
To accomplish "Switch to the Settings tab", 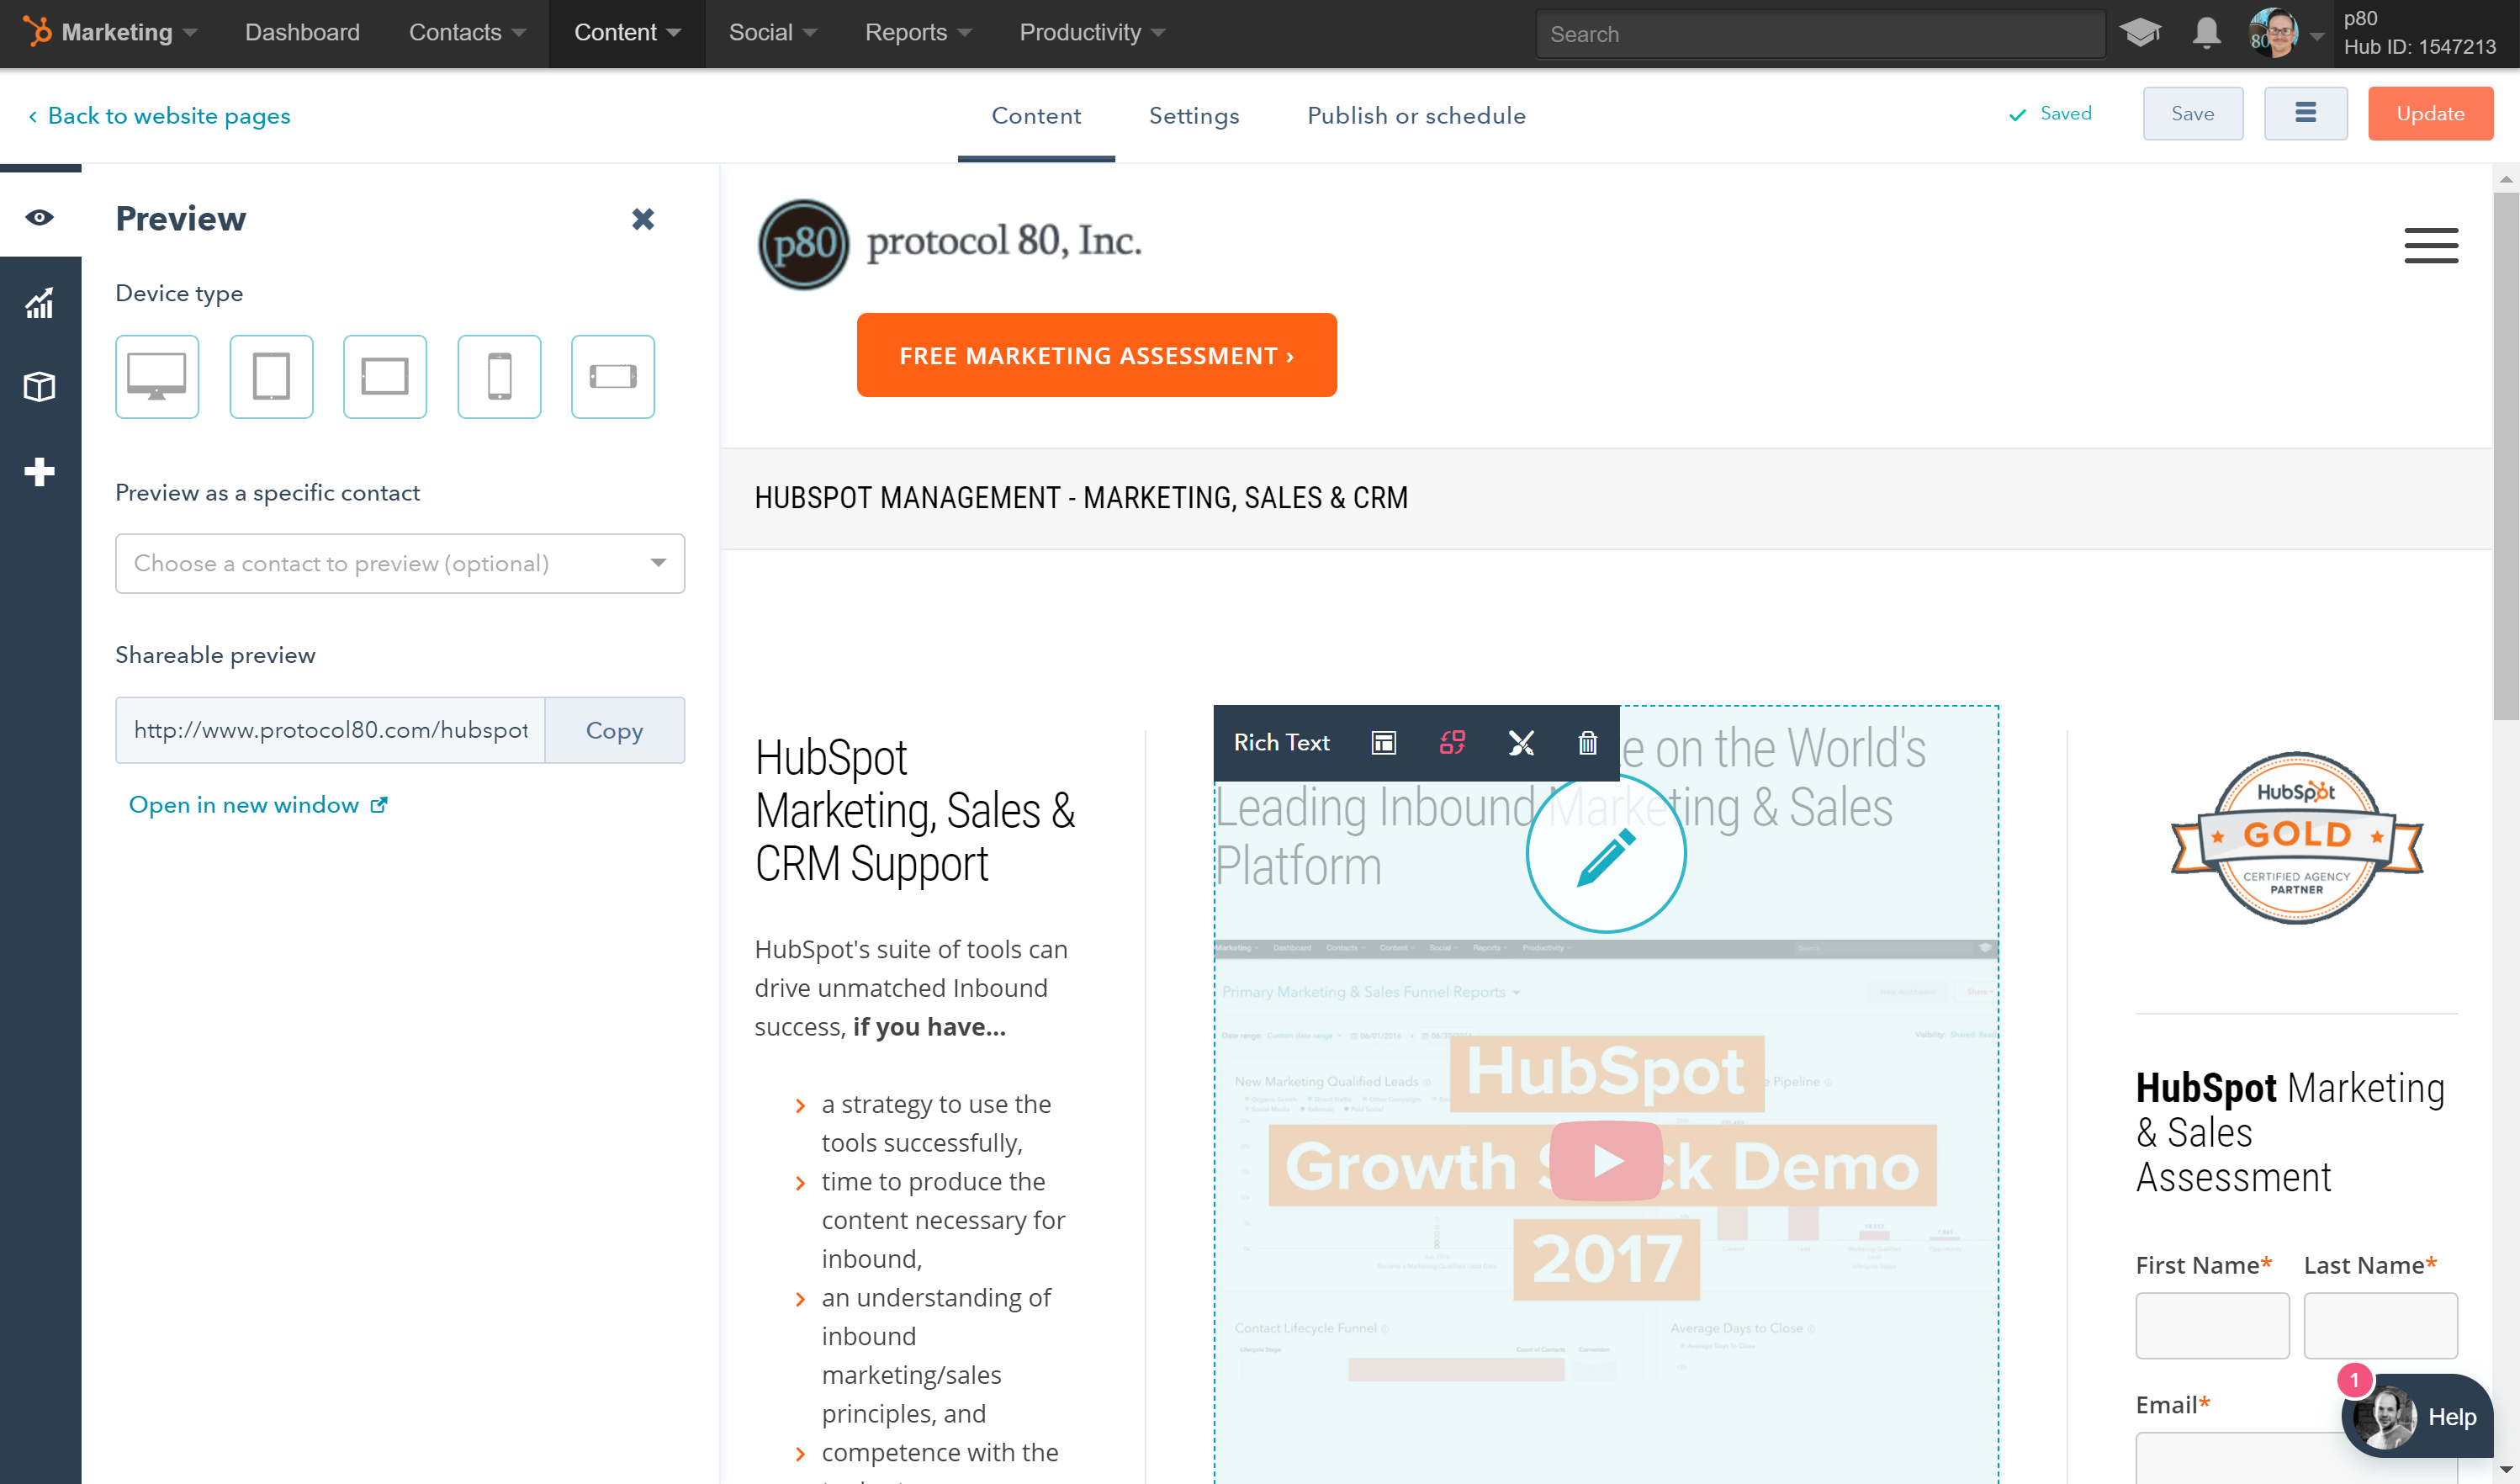I will (1194, 116).
